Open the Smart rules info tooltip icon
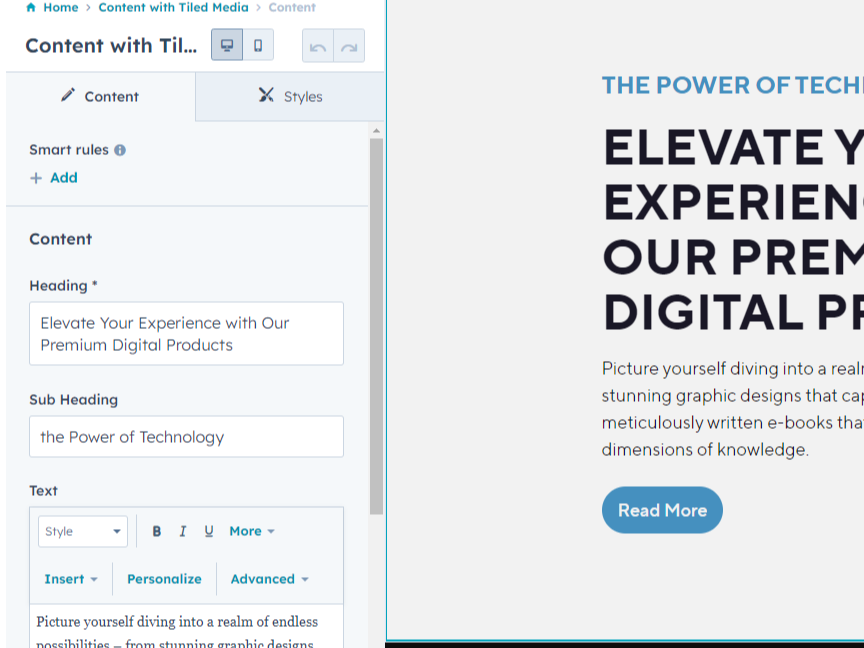Viewport: 864px width, 648px height. coord(120,151)
